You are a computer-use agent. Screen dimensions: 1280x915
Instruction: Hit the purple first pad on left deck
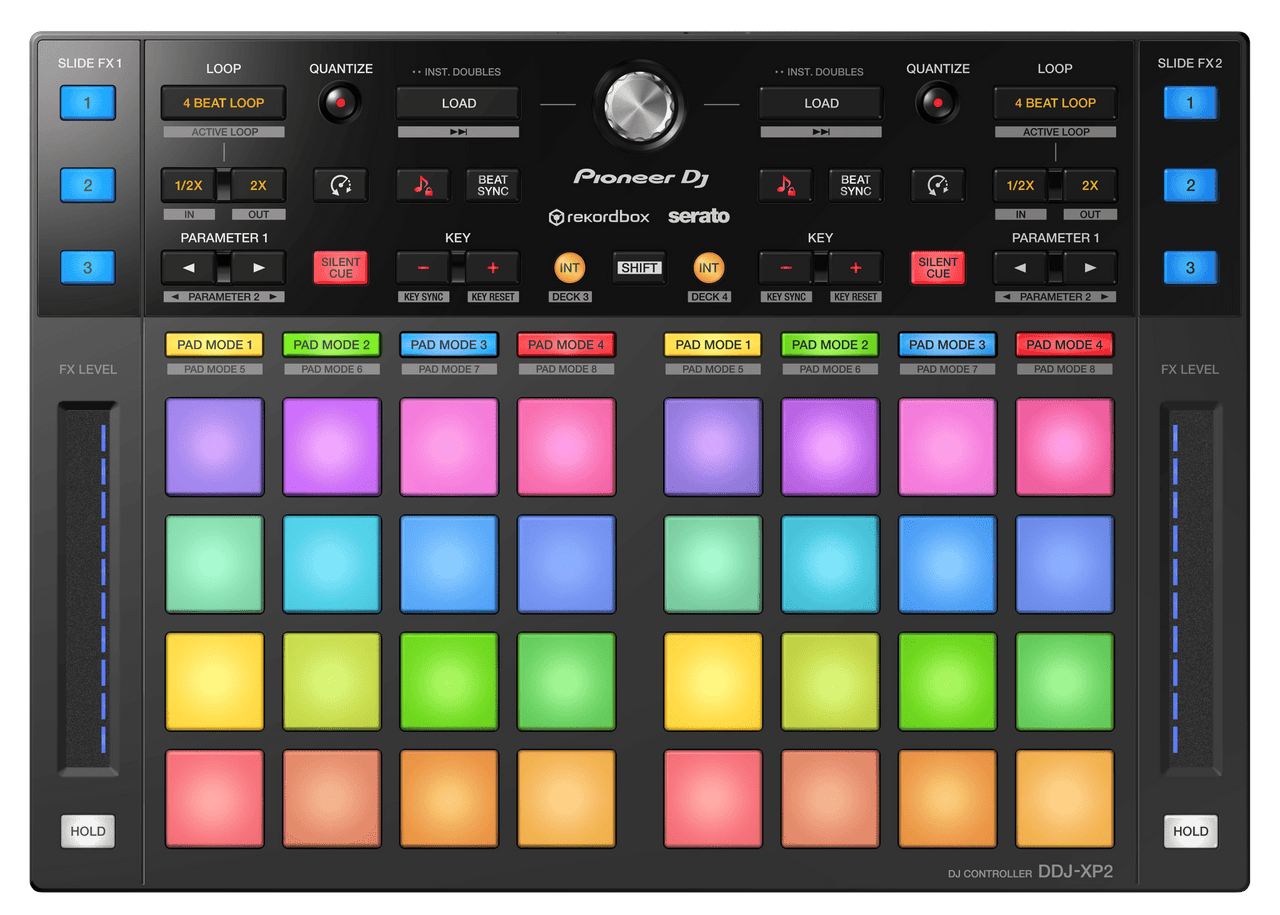pos(214,447)
